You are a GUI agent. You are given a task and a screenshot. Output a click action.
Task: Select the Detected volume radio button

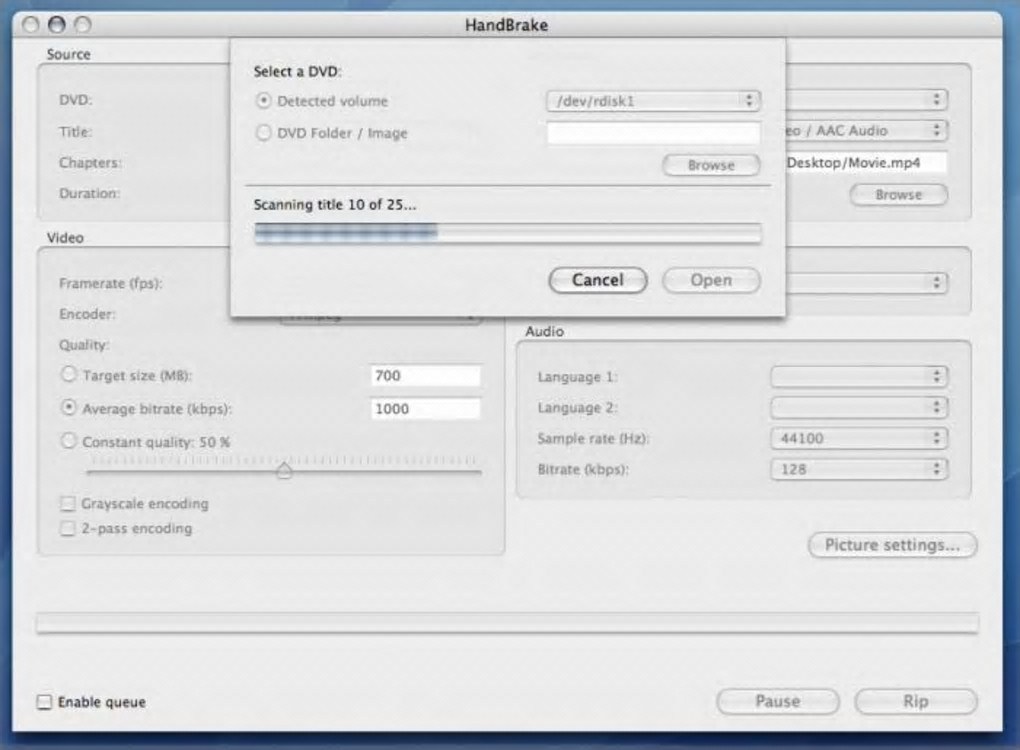[x=263, y=101]
